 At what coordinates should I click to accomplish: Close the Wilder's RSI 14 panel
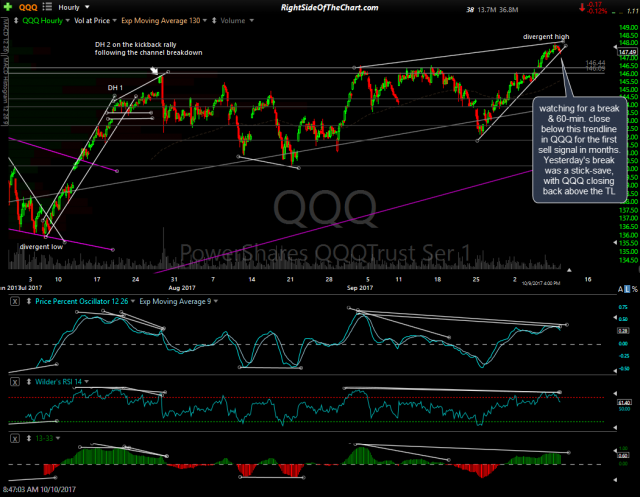coord(15,382)
